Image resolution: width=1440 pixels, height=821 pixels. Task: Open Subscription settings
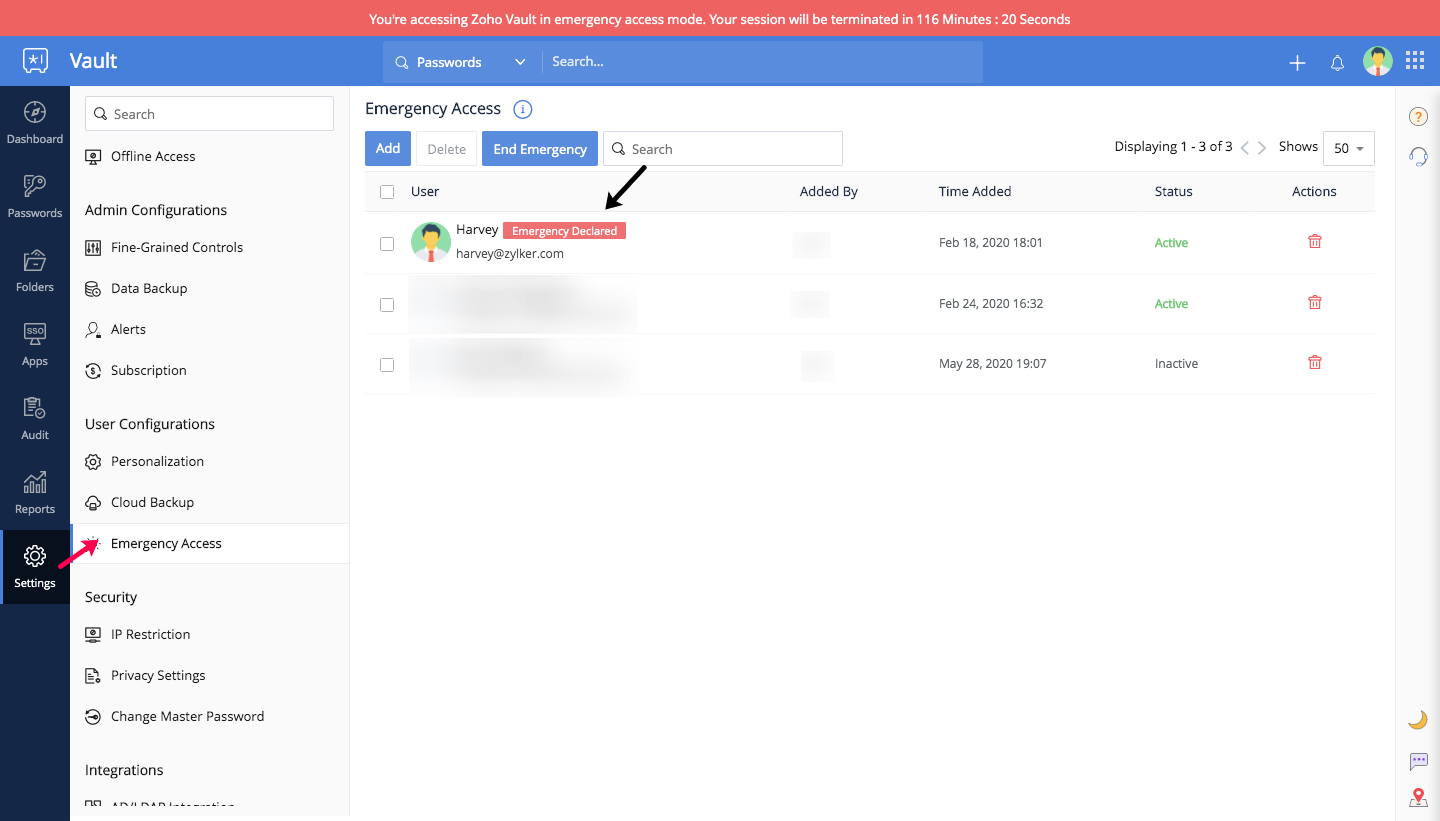point(149,370)
